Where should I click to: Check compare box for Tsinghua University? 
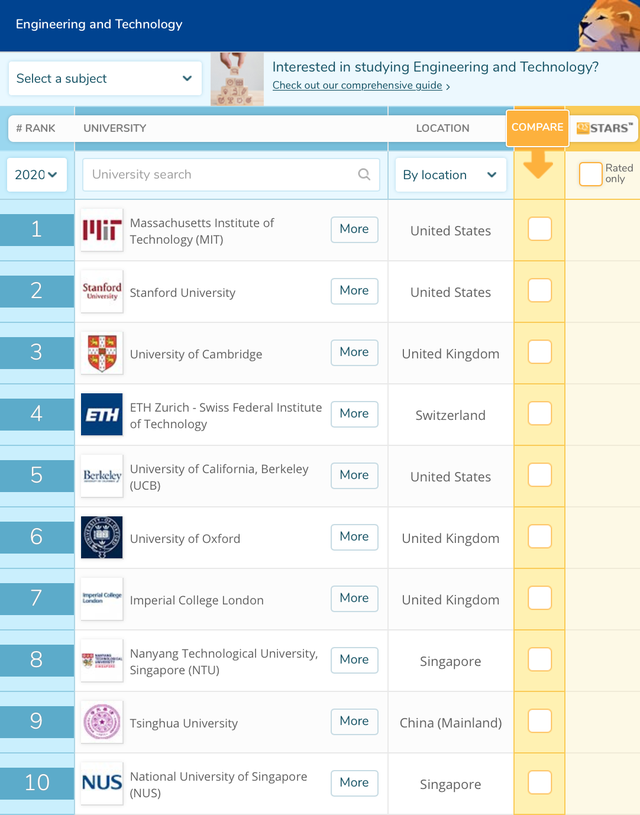[x=540, y=721]
